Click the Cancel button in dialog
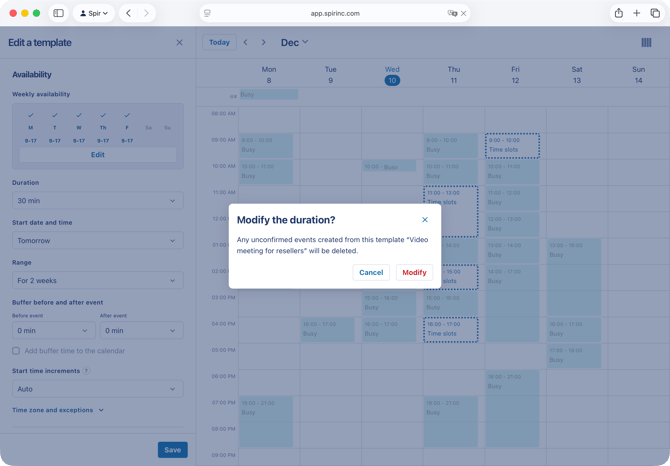Viewport: 670px width, 466px height. [x=371, y=272]
